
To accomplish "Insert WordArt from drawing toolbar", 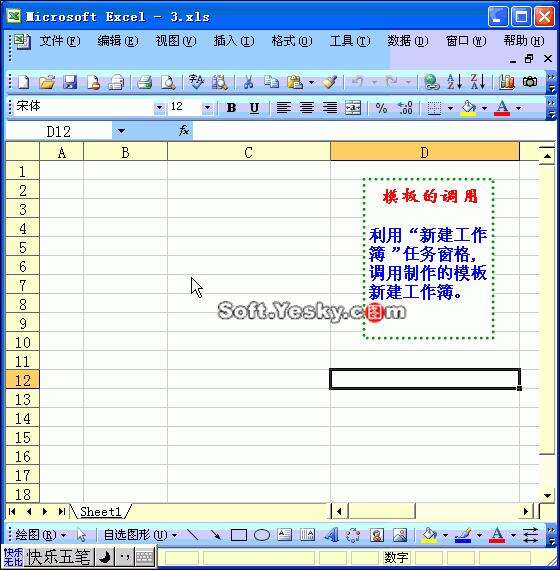I will pos(331,535).
